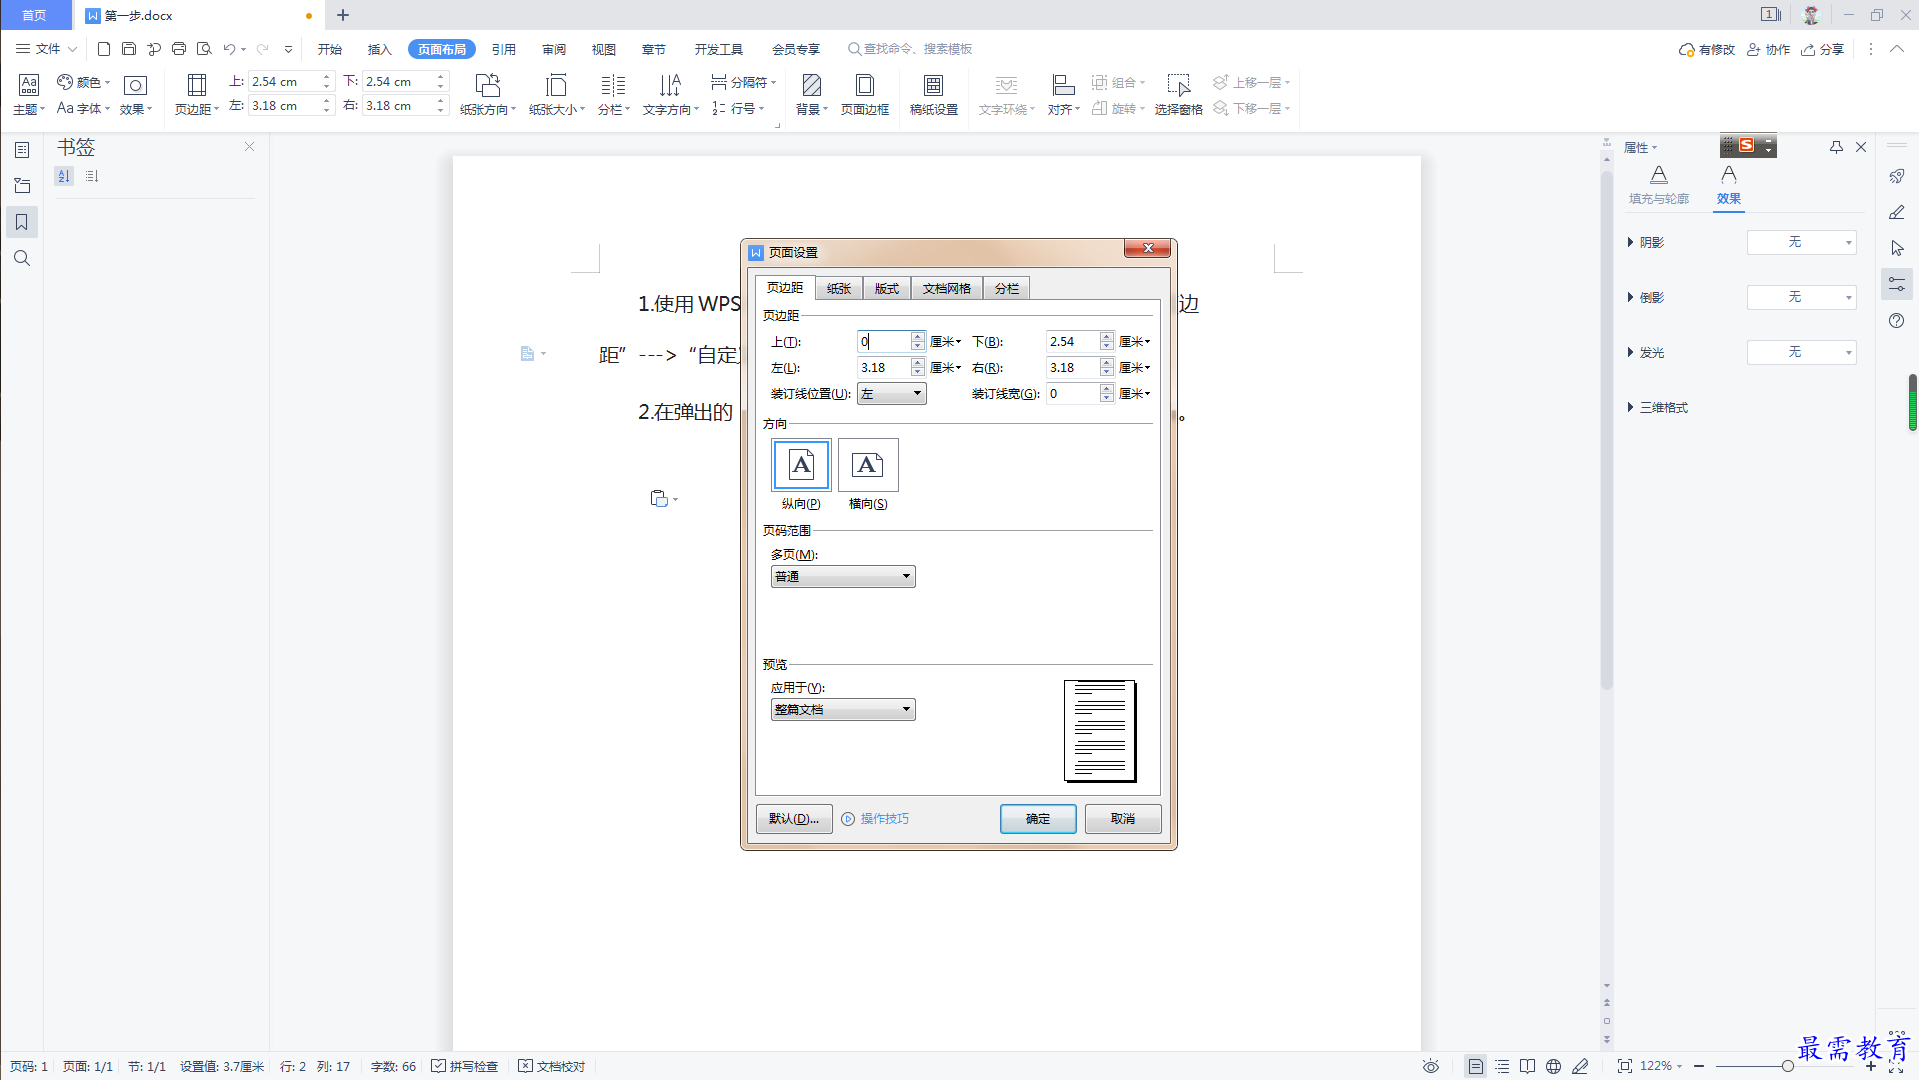Click the save icon in quick toolbar
Image resolution: width=1919 pixels, height=1080 pixels.
[129, 48]
